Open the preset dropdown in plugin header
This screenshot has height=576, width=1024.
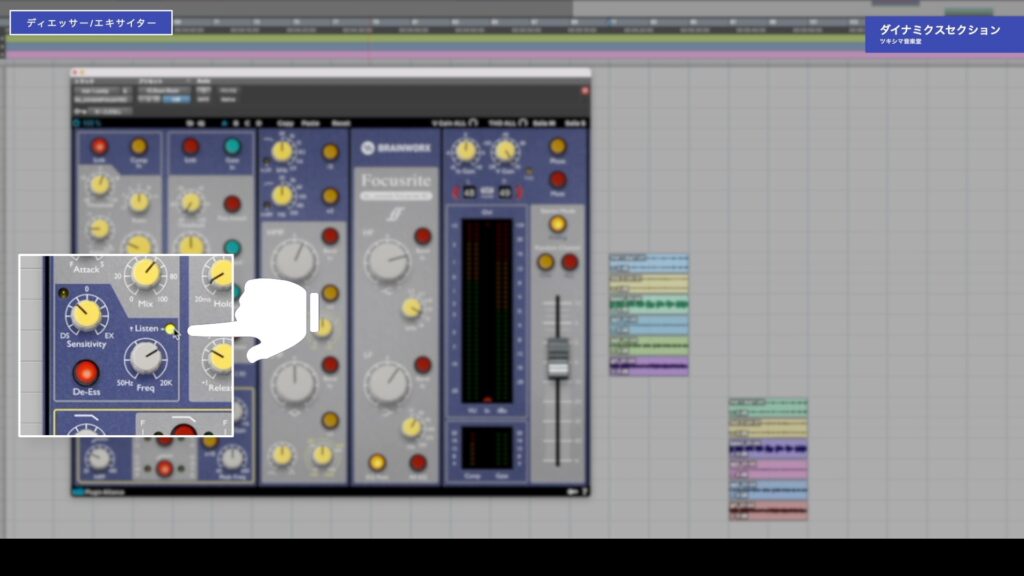(x=163, y=91)
